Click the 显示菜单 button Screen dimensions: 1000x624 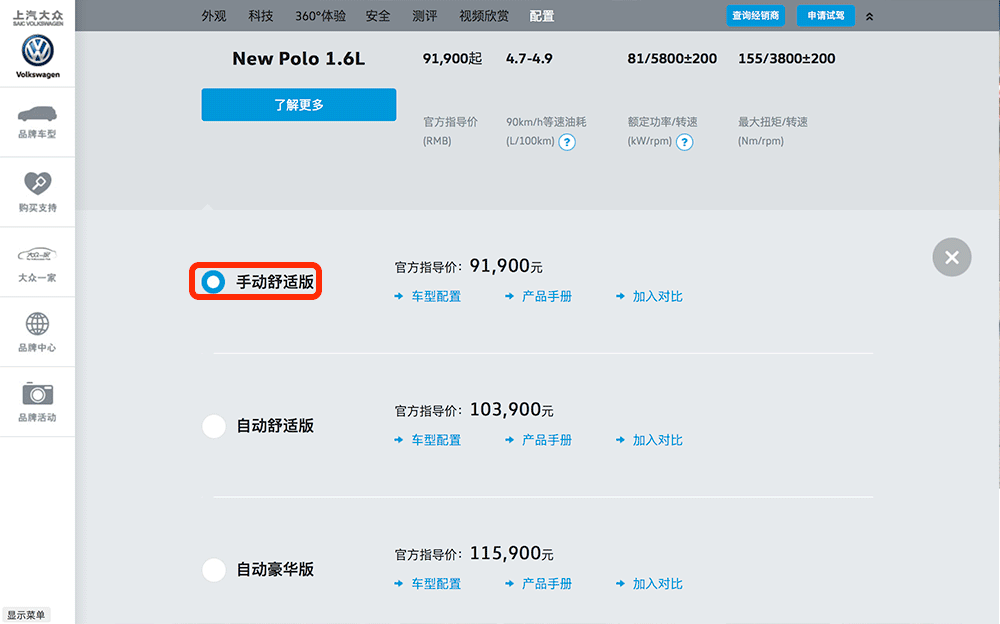(26, 615)
